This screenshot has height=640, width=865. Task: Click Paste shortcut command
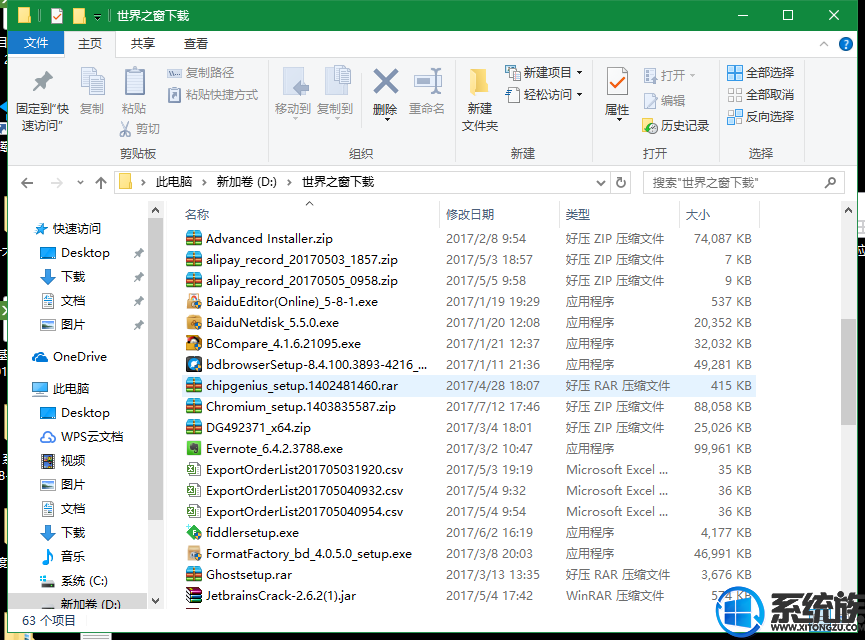[x=213, y=95]
